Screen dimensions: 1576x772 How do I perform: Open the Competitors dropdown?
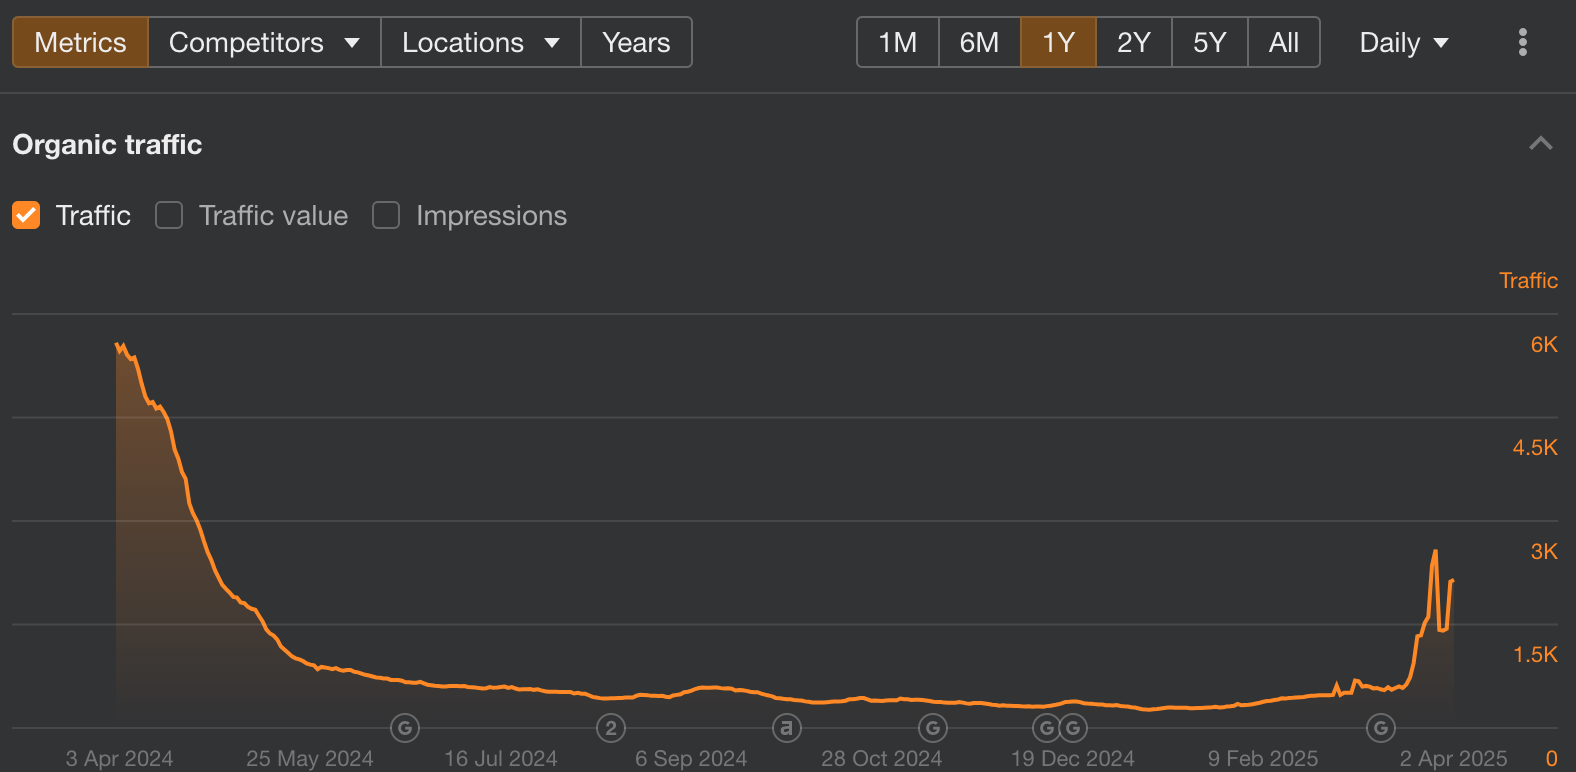tap(264, 42)
